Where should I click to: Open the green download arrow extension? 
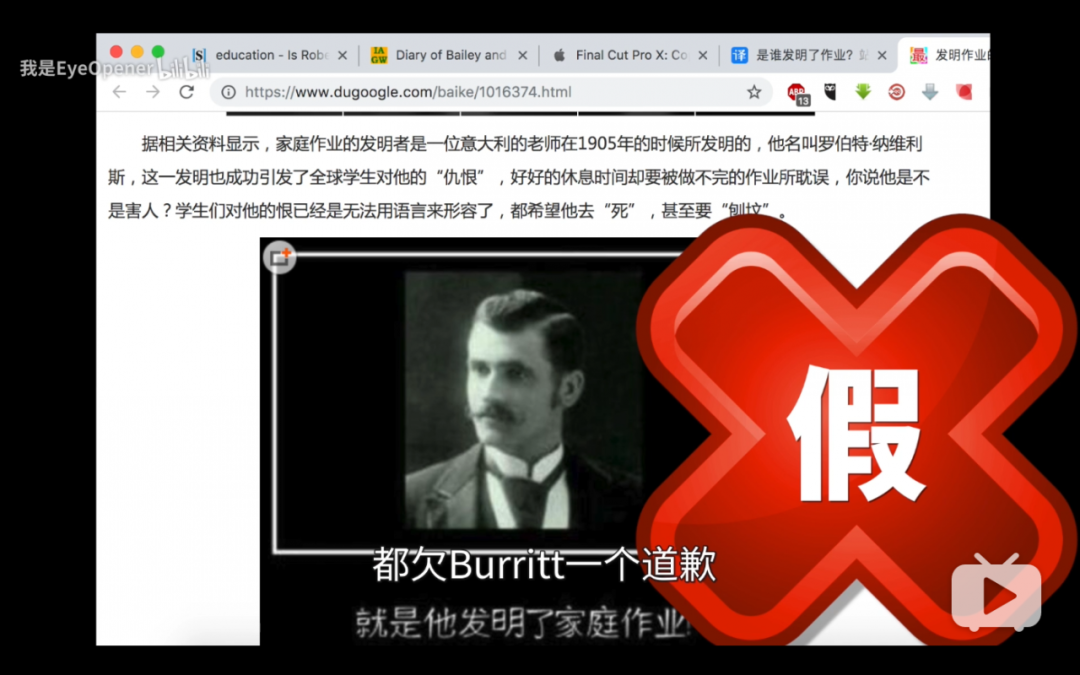(x=862, y=92)
